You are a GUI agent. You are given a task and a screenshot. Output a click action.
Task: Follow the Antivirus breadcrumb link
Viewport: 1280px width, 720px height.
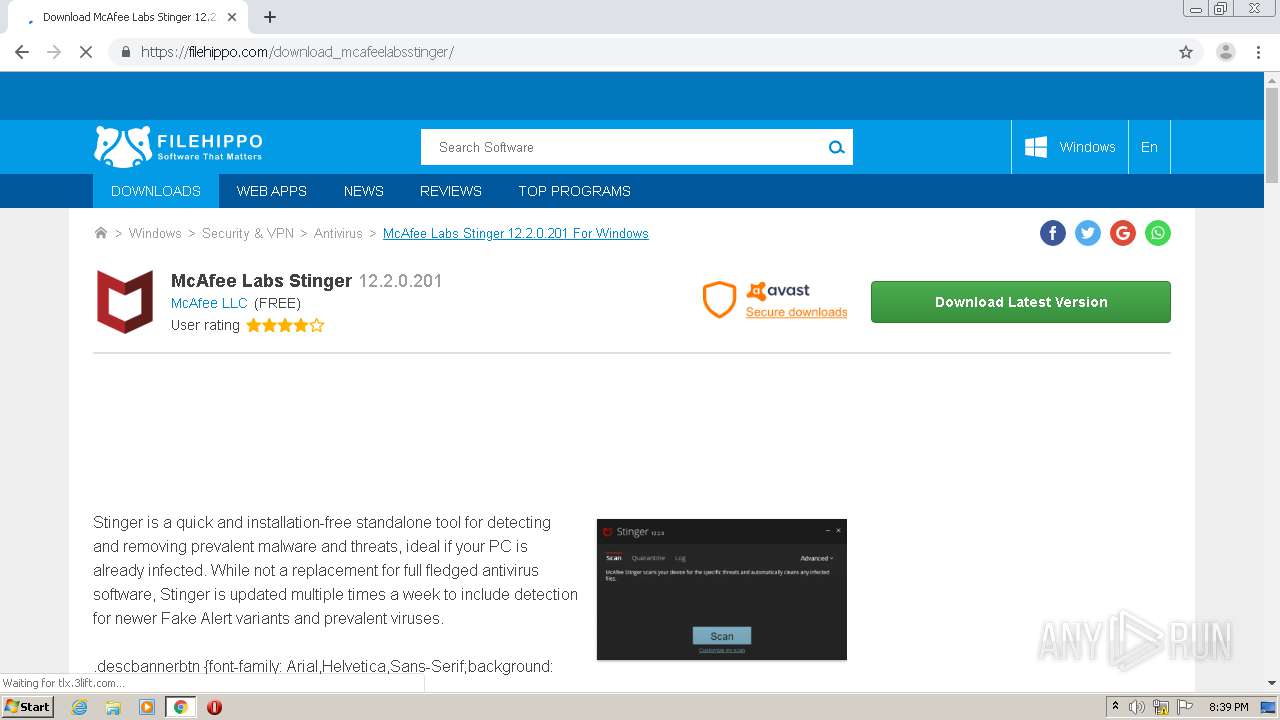[x=338, y=233]
